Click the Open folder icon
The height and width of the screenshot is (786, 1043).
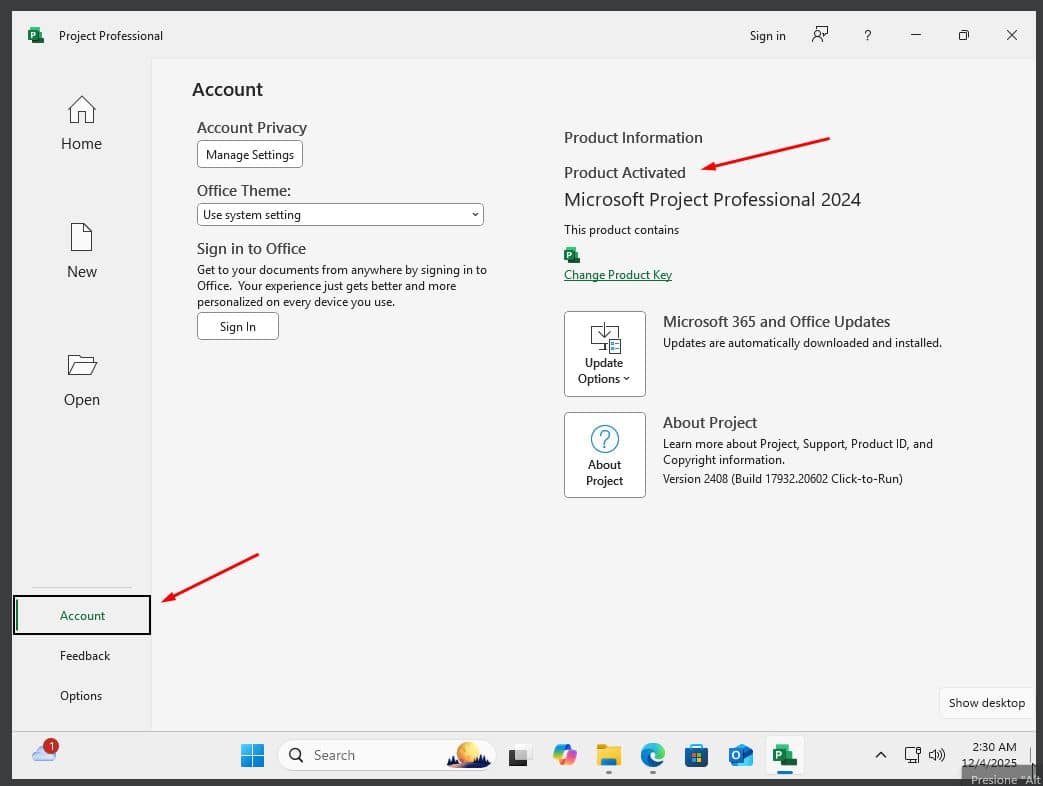click(81, 364)
